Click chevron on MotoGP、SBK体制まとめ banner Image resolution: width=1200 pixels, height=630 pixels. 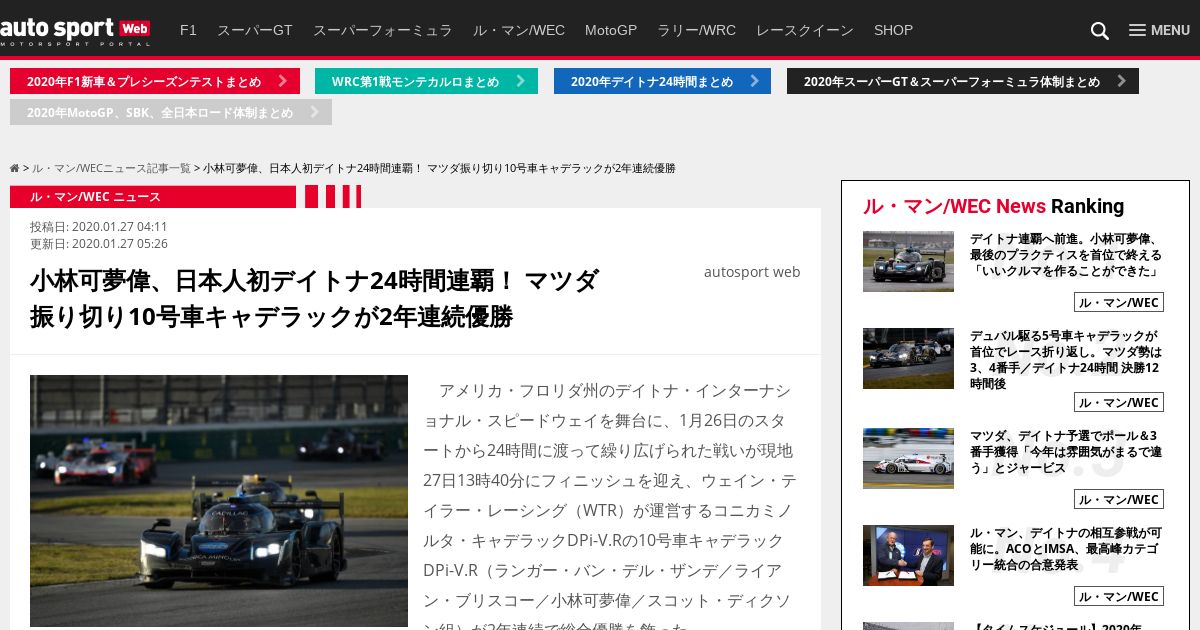point(315,112)
